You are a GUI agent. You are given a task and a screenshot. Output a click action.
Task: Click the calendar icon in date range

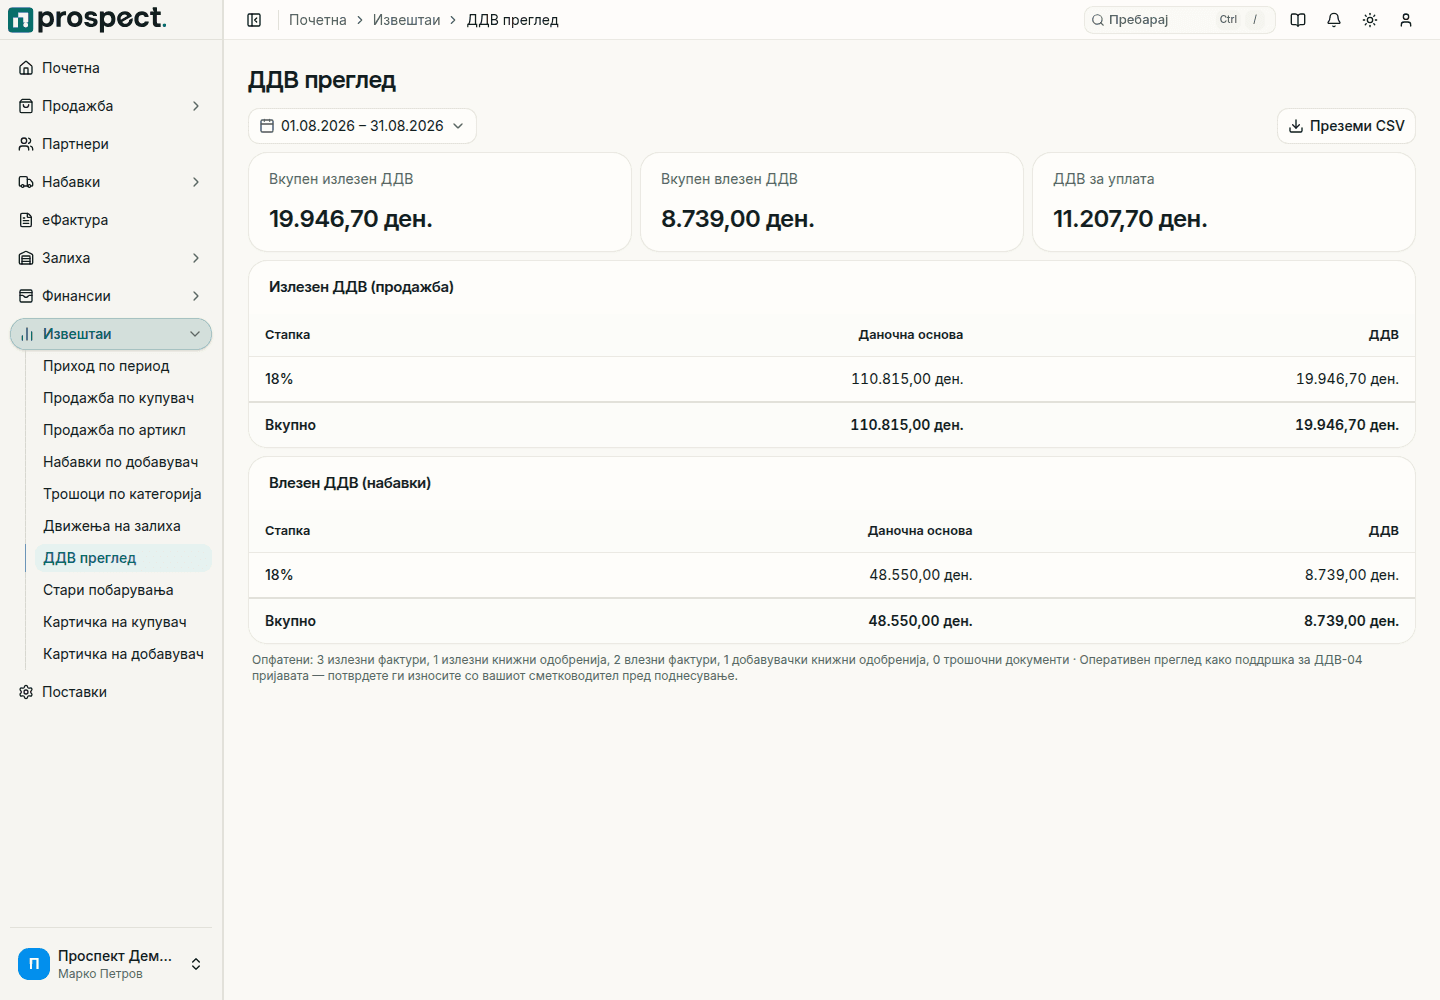267,126
